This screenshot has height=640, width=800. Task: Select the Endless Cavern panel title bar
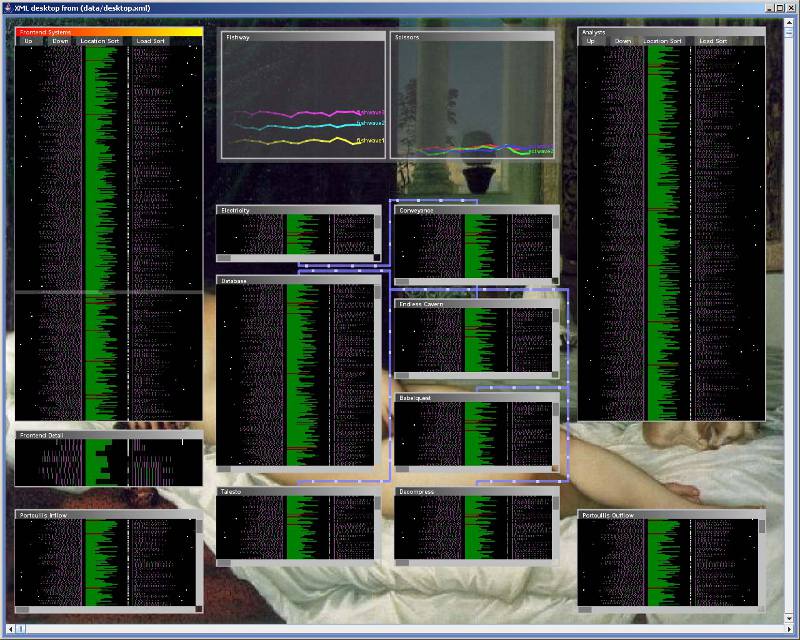click(x=477, y=304)
